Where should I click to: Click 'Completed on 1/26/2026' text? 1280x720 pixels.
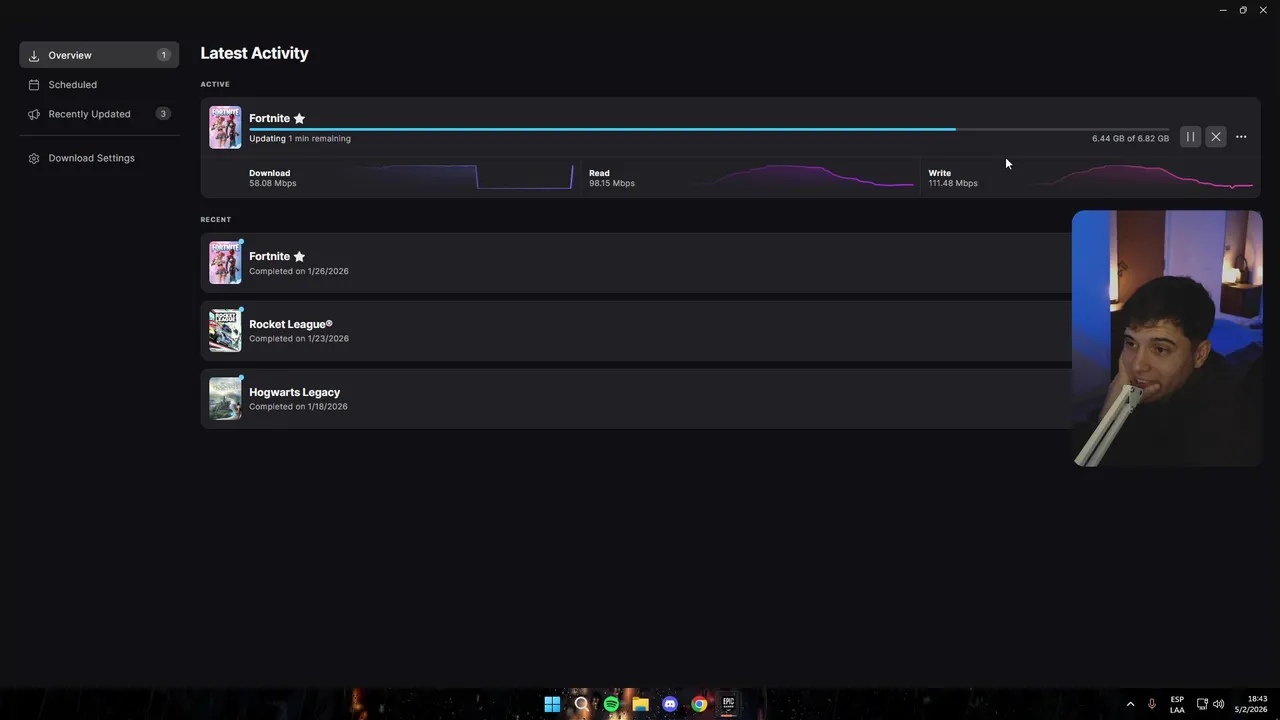pyautogui.click(x=299, y=271)
